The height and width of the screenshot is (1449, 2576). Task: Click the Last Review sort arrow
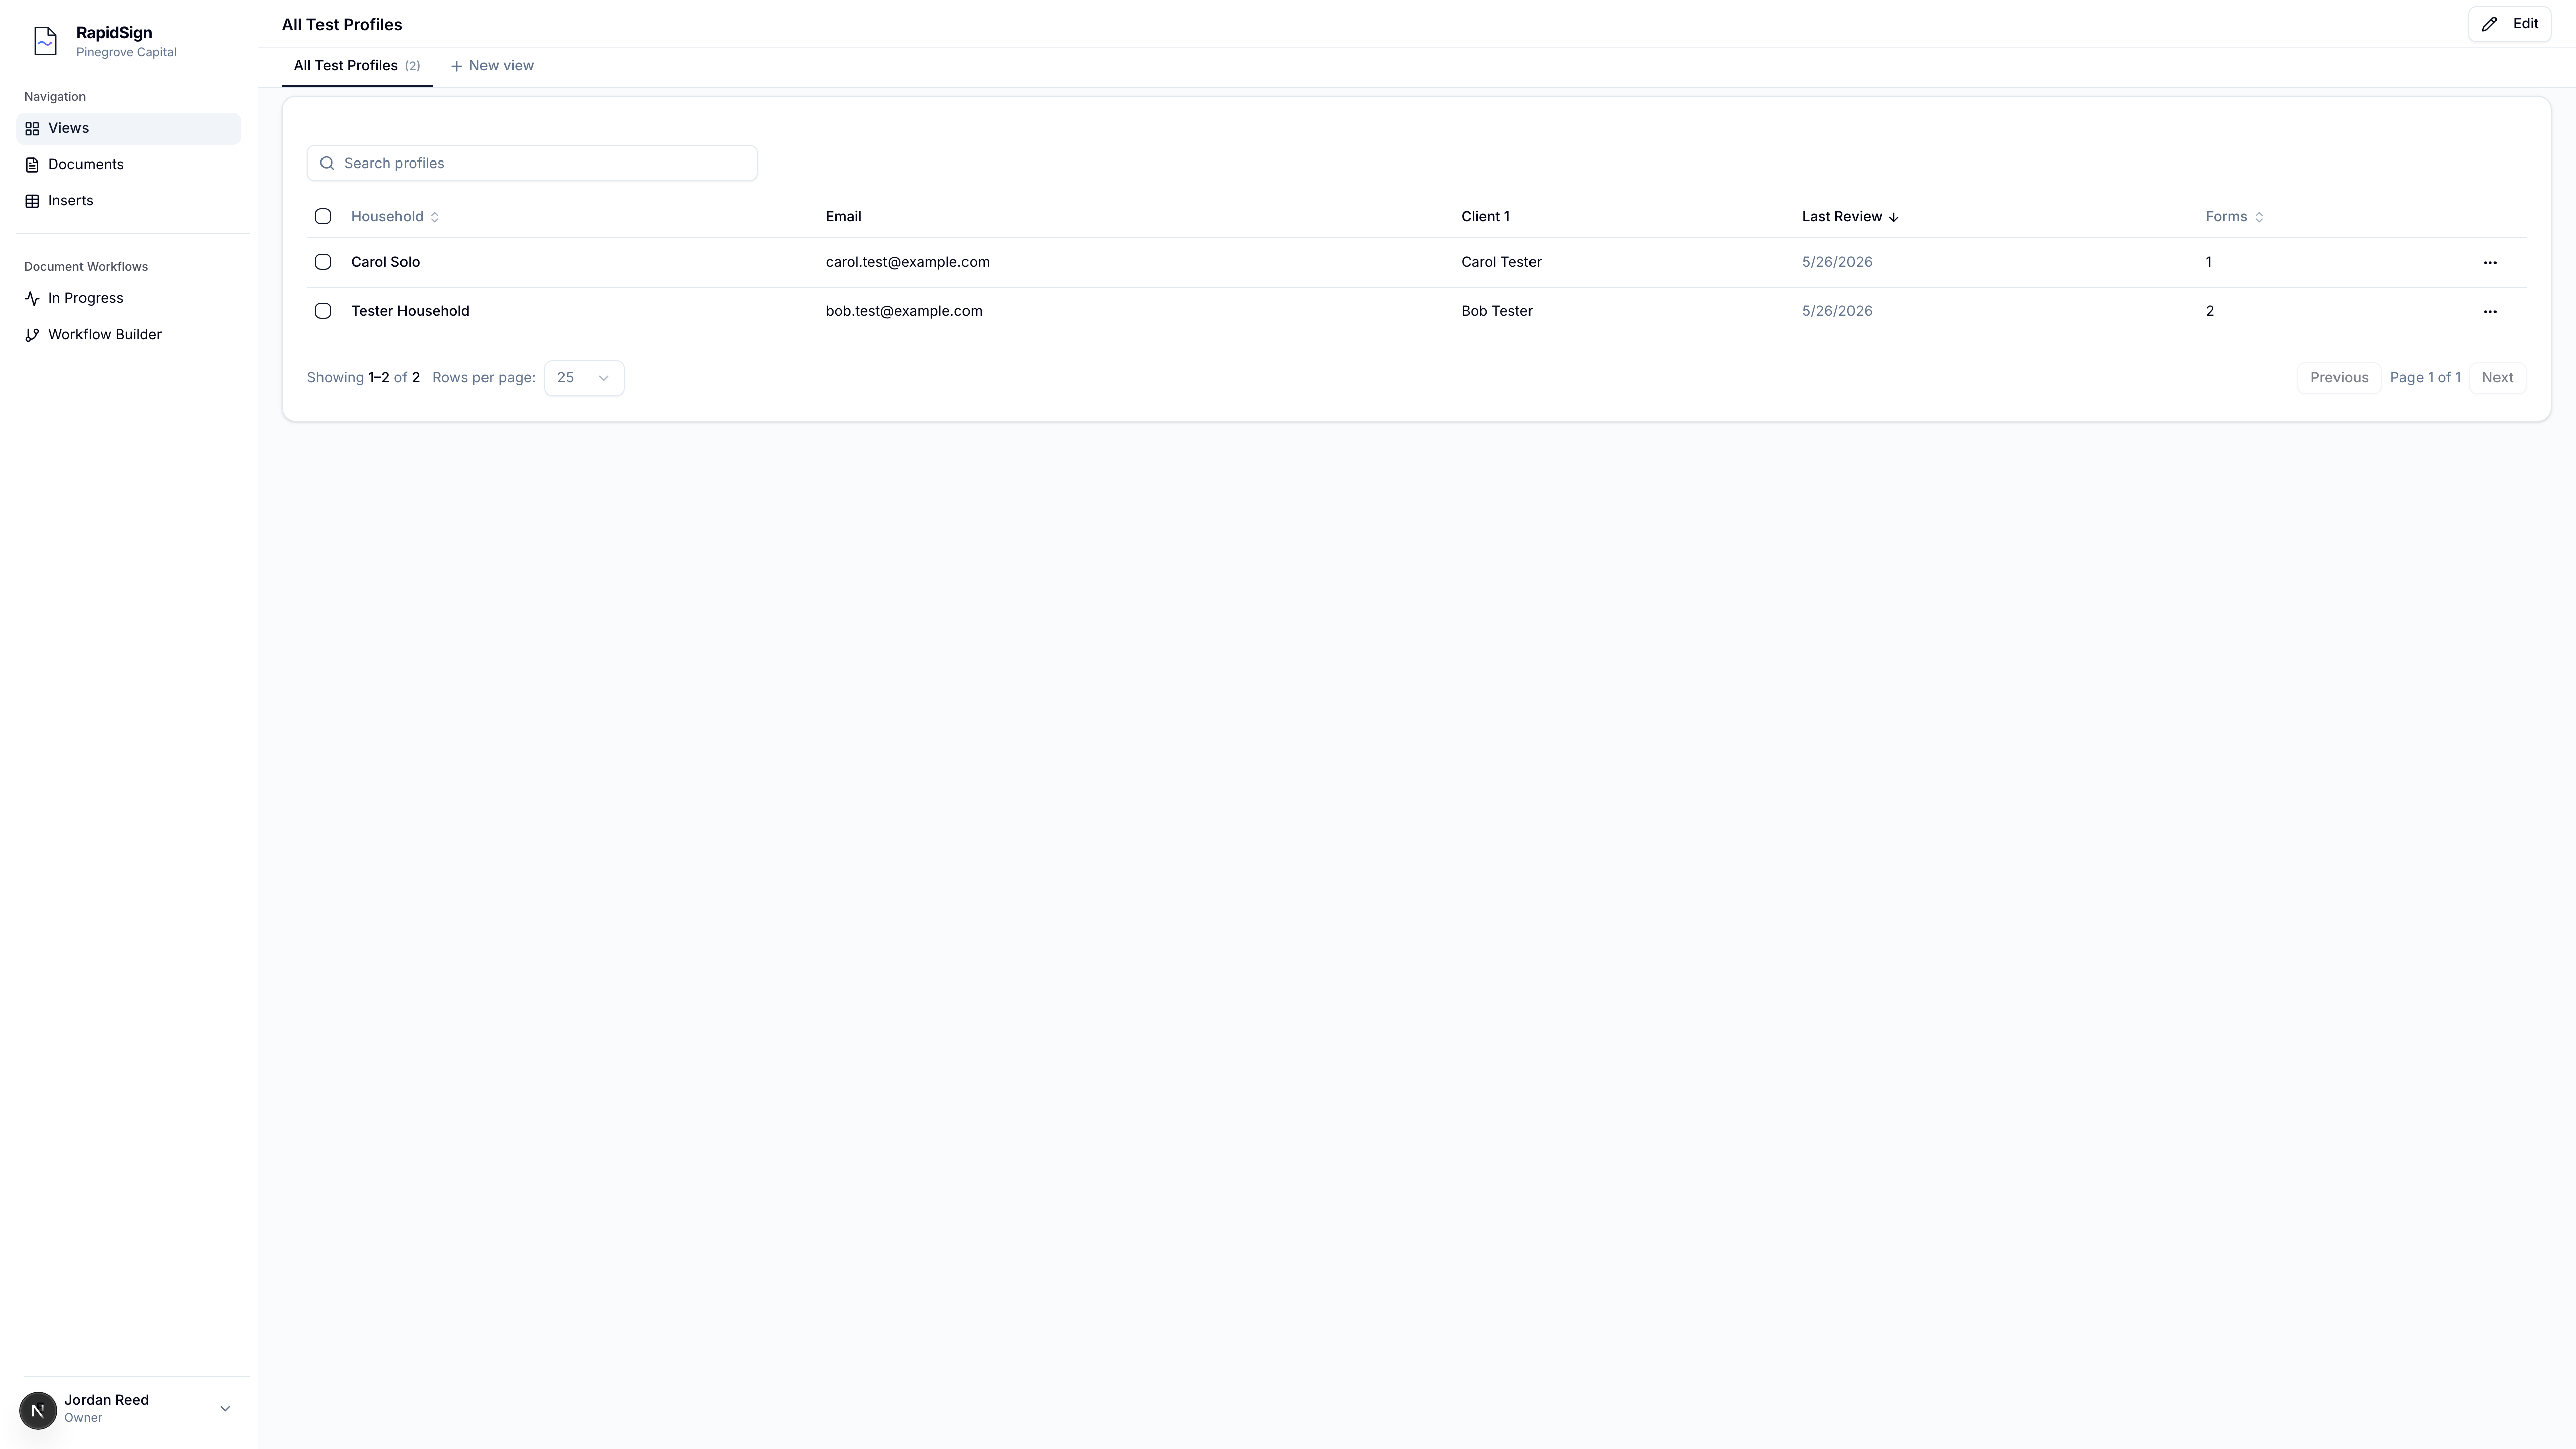[1893, 217]
